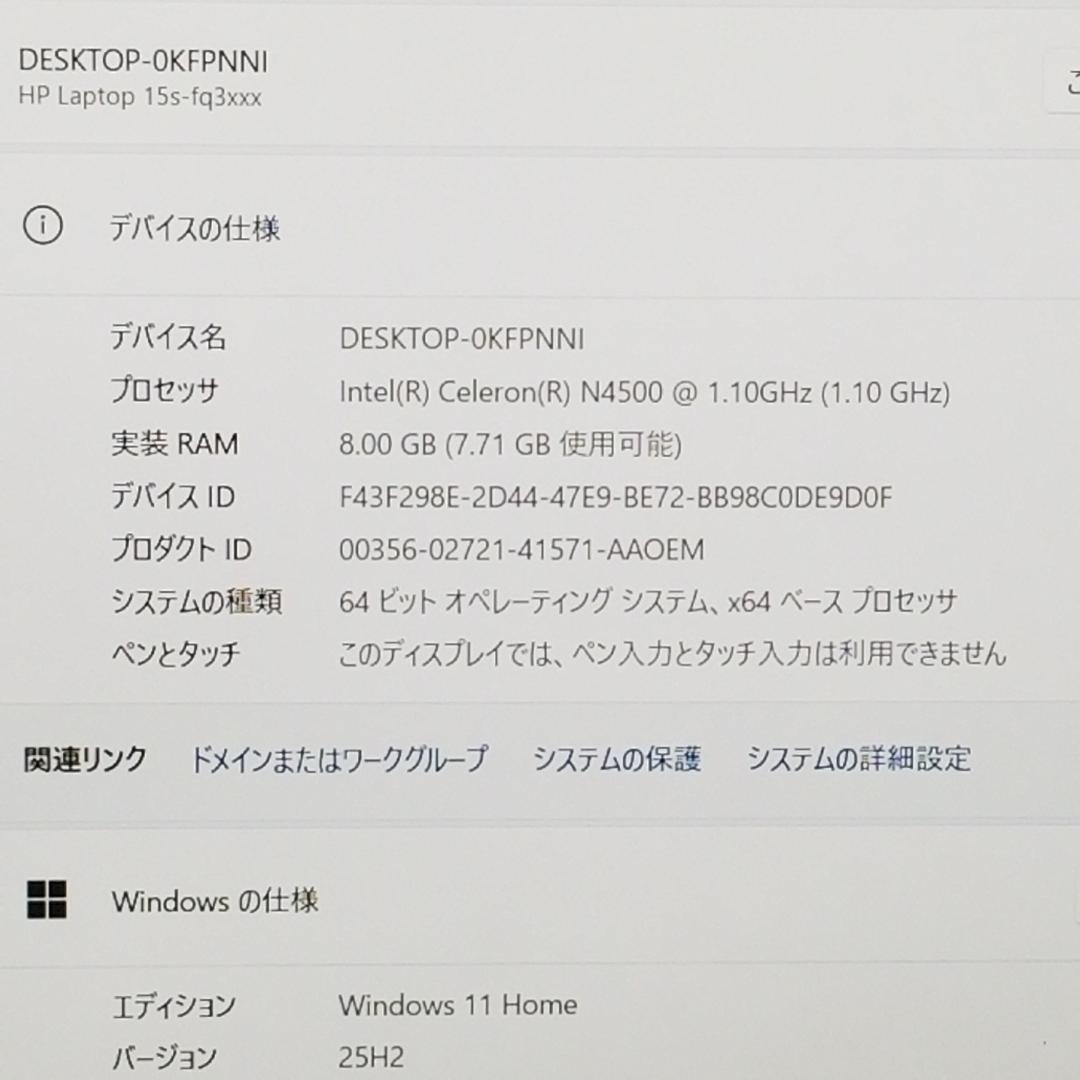The image size is (1080, 1080).
Task: Click the デバイス ID value
Action: point(616,496)
